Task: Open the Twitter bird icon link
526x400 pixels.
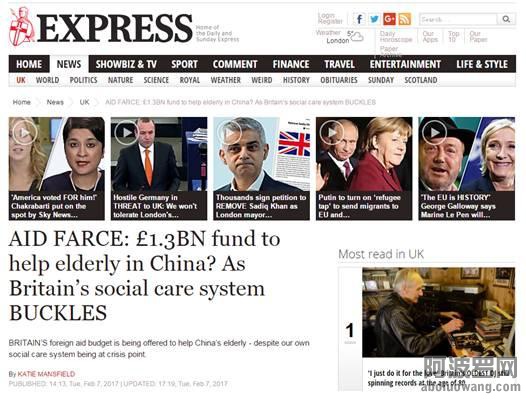Action: click(x=374, y=19)
